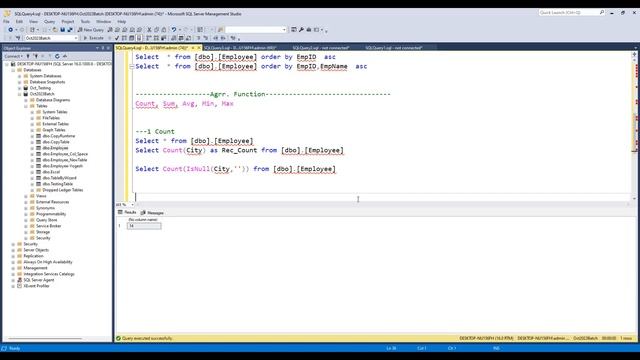Click the Uncomment Selected Lines icon

click(206, 38)
